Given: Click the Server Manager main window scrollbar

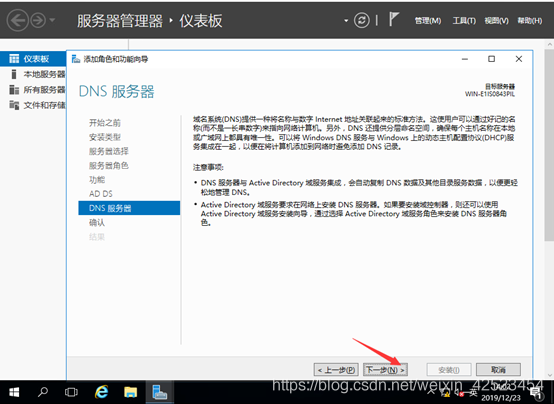Looking at the screenshot, I should [549, 145].
